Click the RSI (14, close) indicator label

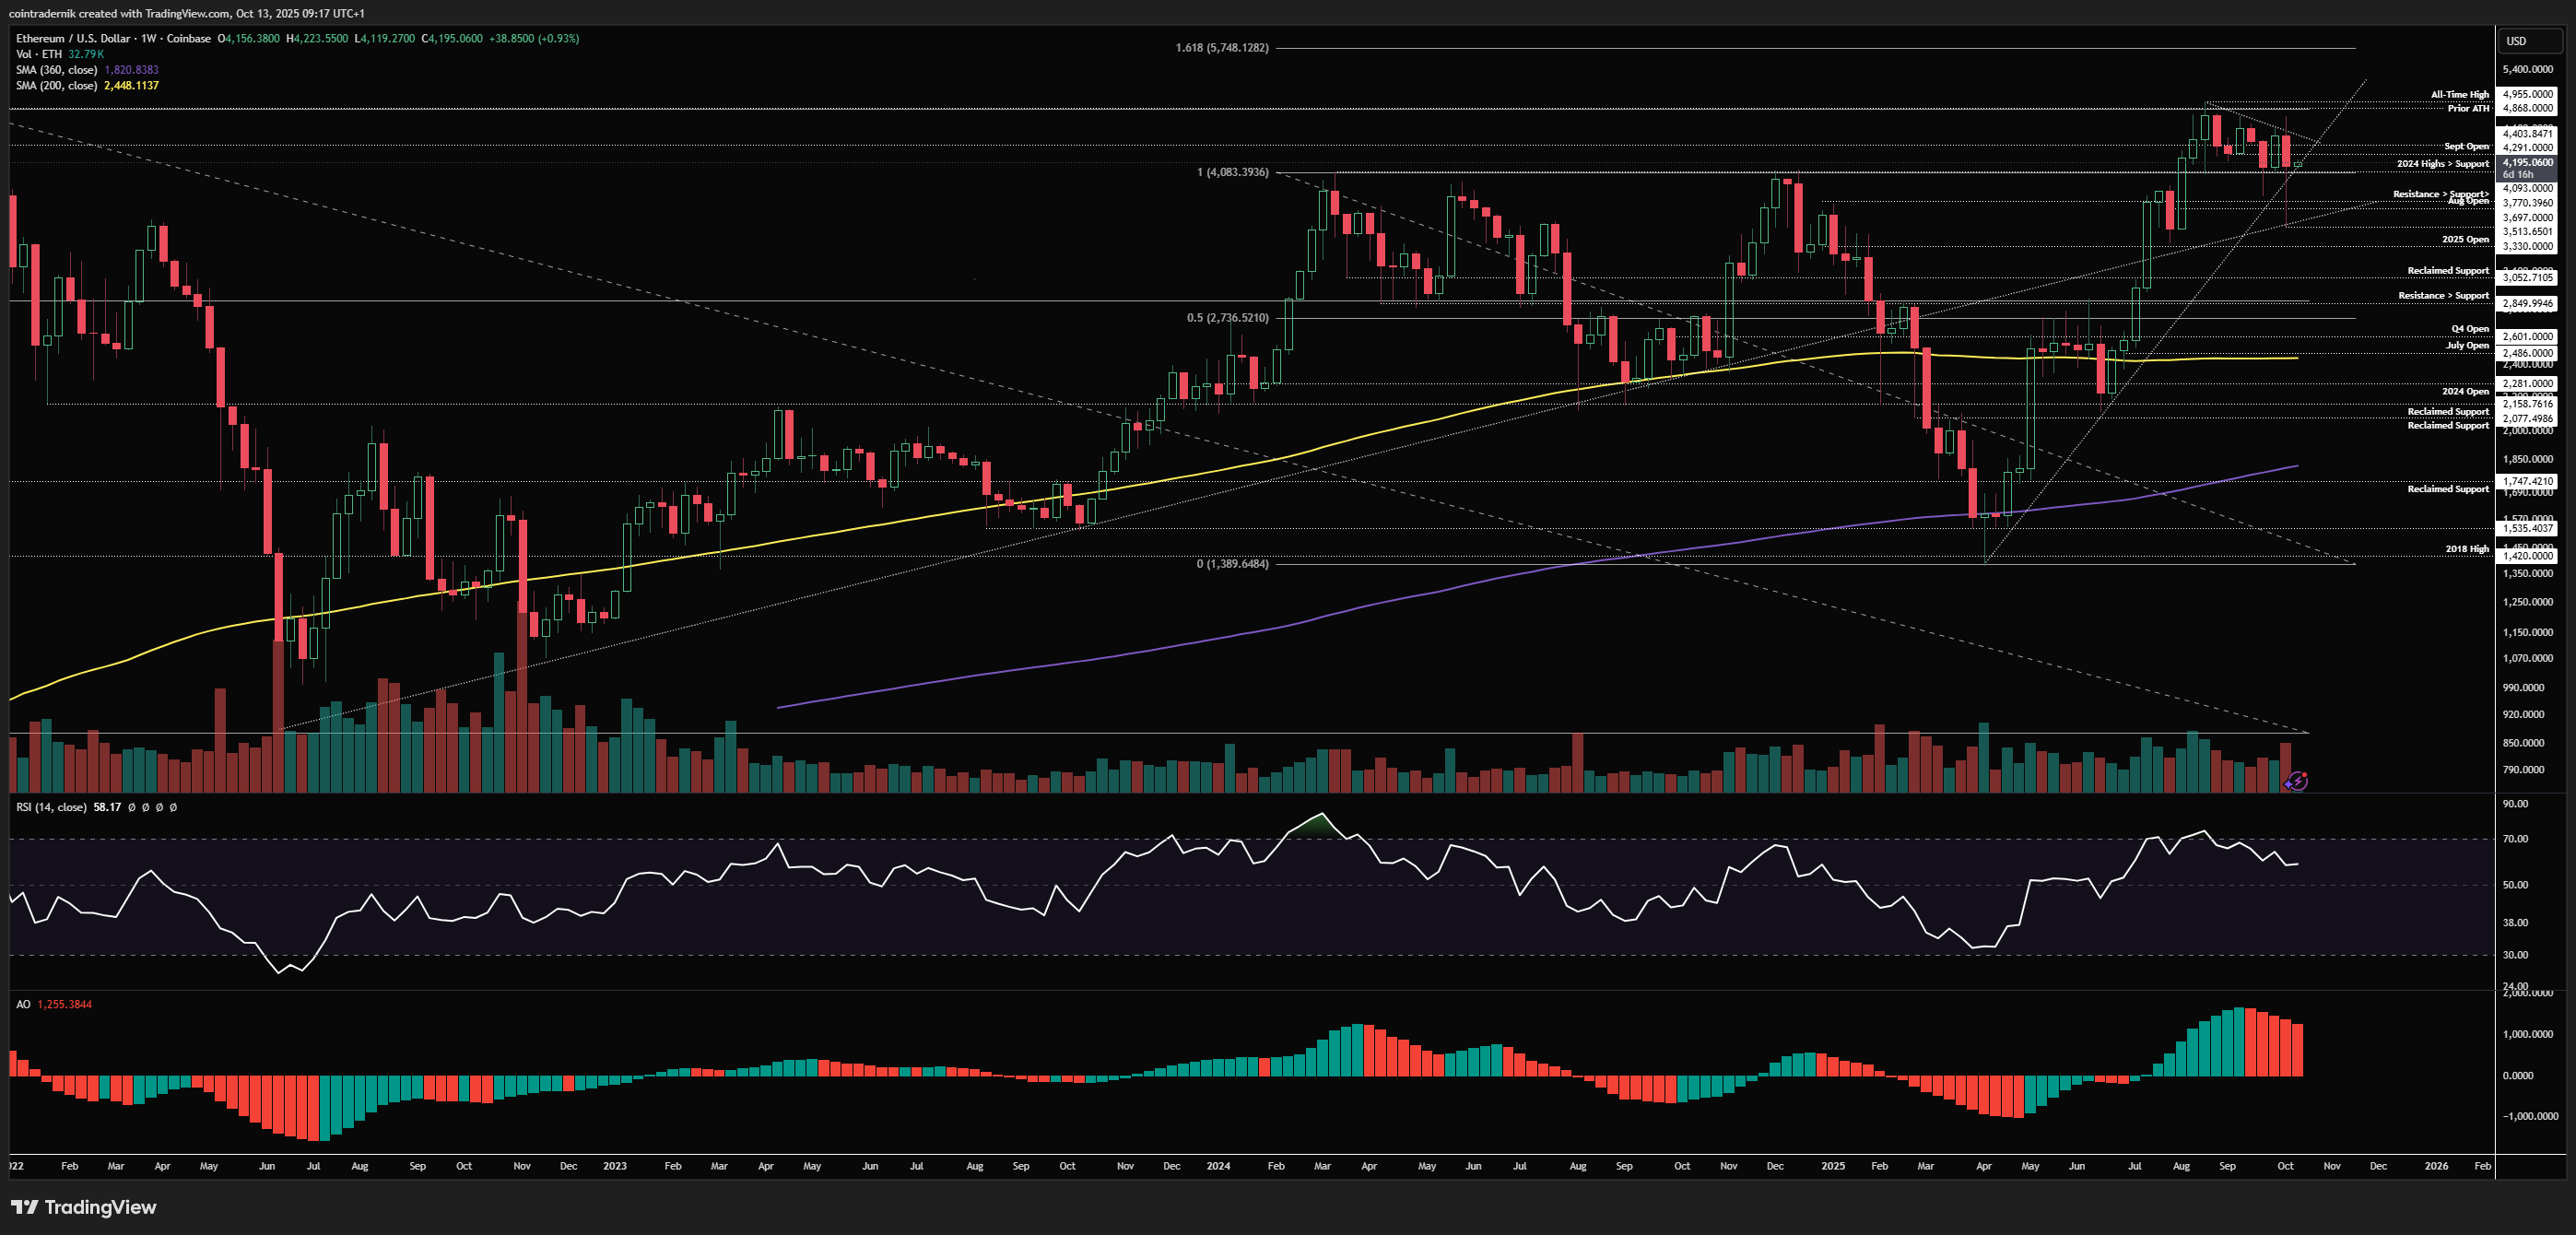click(x=51, y=807)
